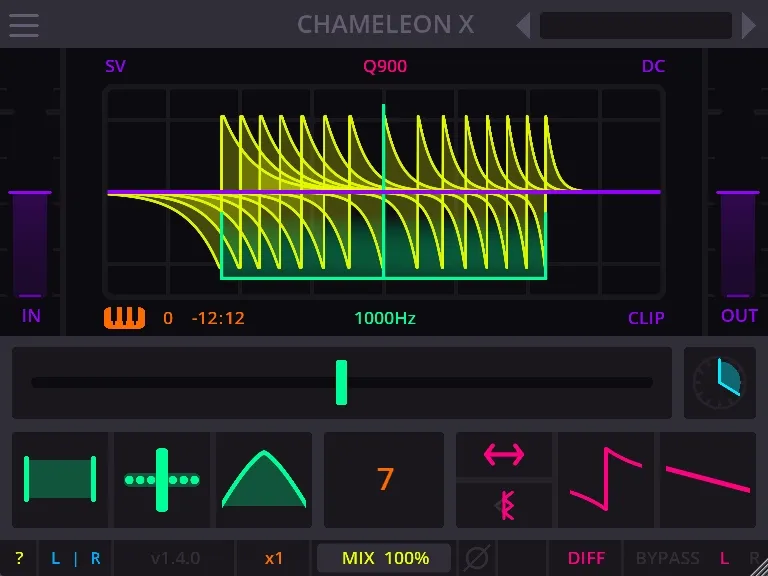Screen dimensions: 768x576
Task: Enable the DIFF button
Action: [x=586, y=558]
